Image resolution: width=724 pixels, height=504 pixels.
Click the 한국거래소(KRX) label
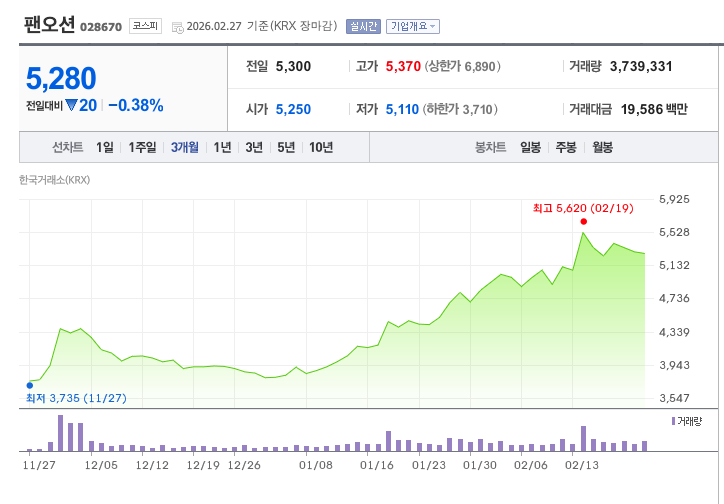[x=54, y=180]
